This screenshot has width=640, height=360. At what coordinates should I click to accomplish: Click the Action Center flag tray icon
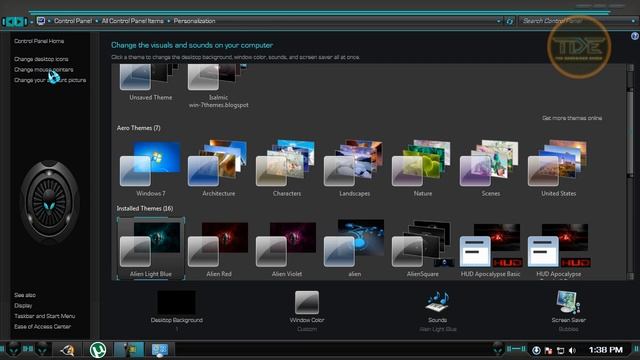point(549,350)
